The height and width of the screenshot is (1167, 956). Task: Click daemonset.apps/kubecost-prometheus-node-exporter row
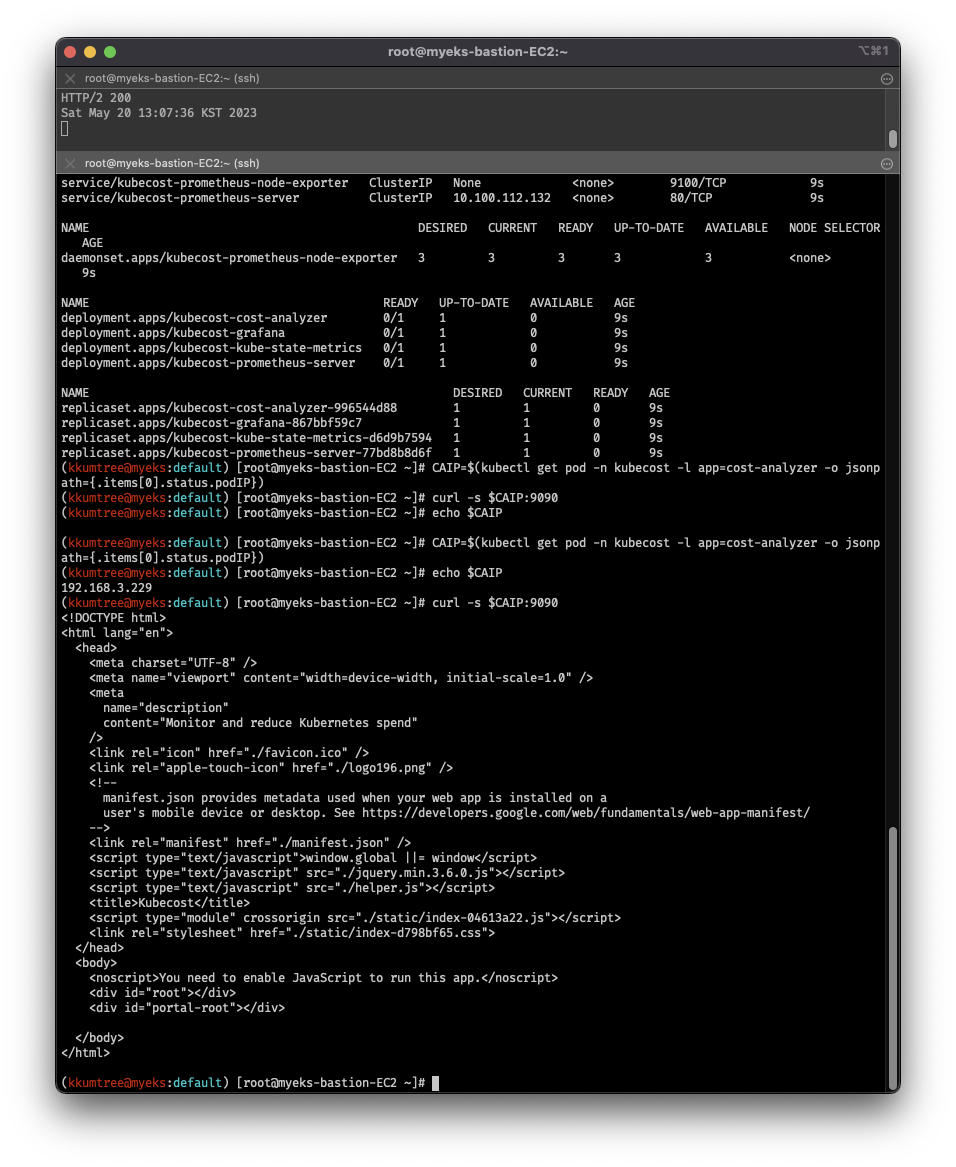(x=445, y=258)
